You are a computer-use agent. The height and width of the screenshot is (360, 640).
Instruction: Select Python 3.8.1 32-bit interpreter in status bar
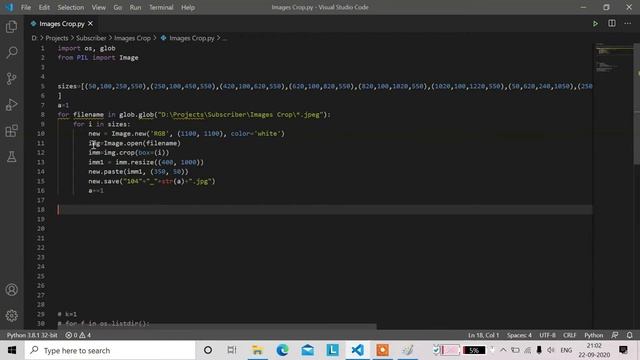click(32, 335)
